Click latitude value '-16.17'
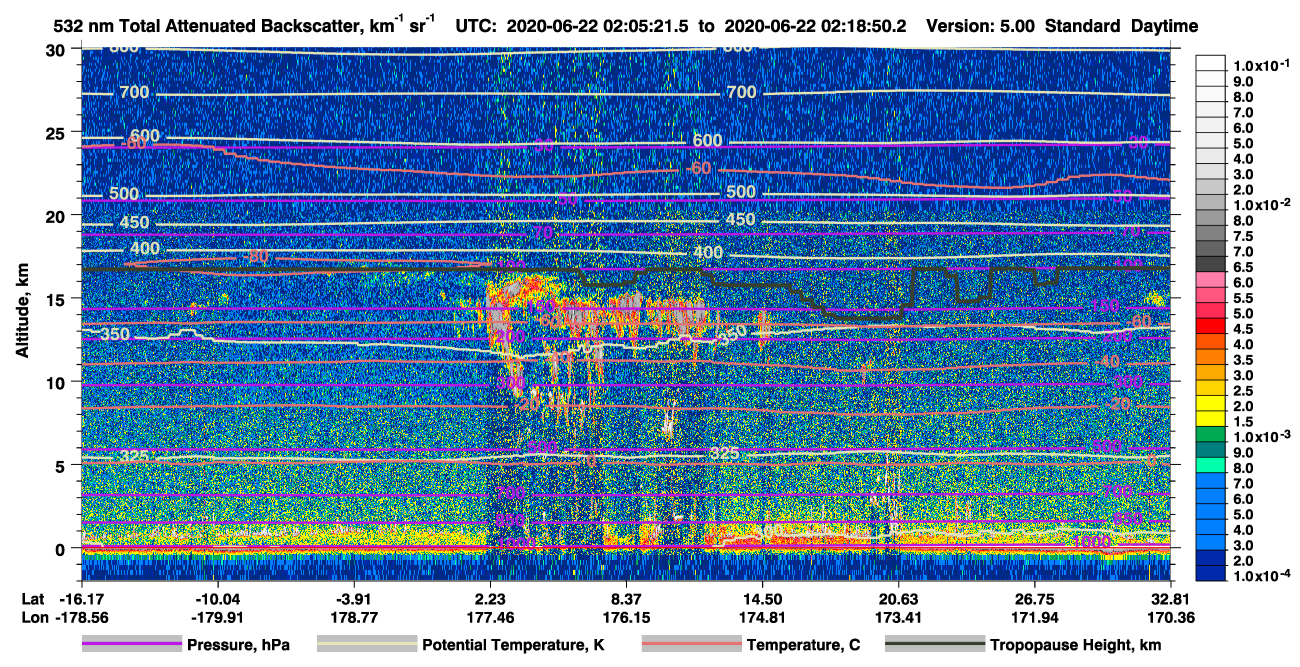The image size is (1300, 667). (82, 598)
